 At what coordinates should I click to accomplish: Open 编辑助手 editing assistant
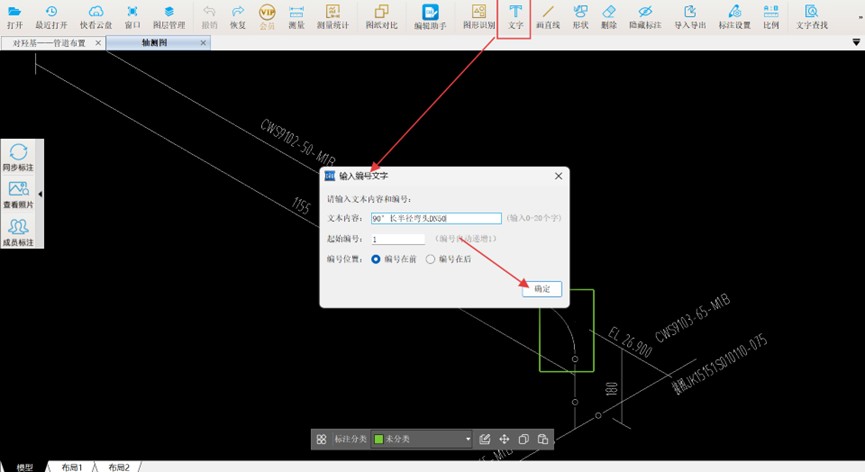pyautogui.click(x=430, y=17)
